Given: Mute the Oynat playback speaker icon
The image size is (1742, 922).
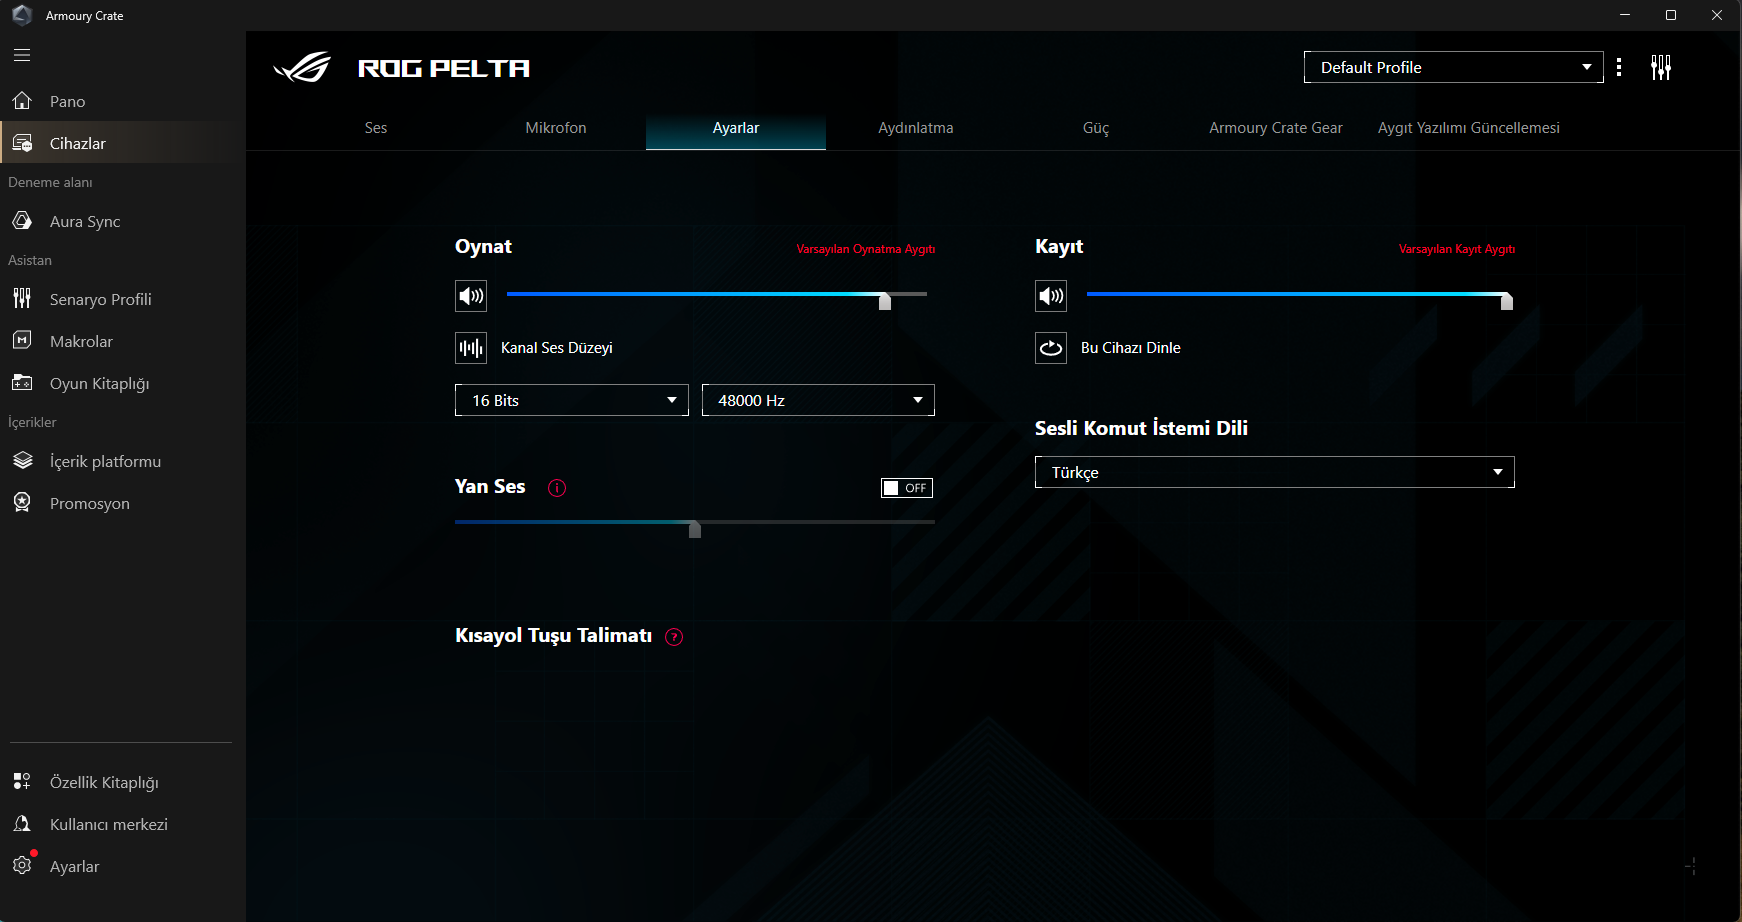Looking at the screenshot, I should coord(471,296).
